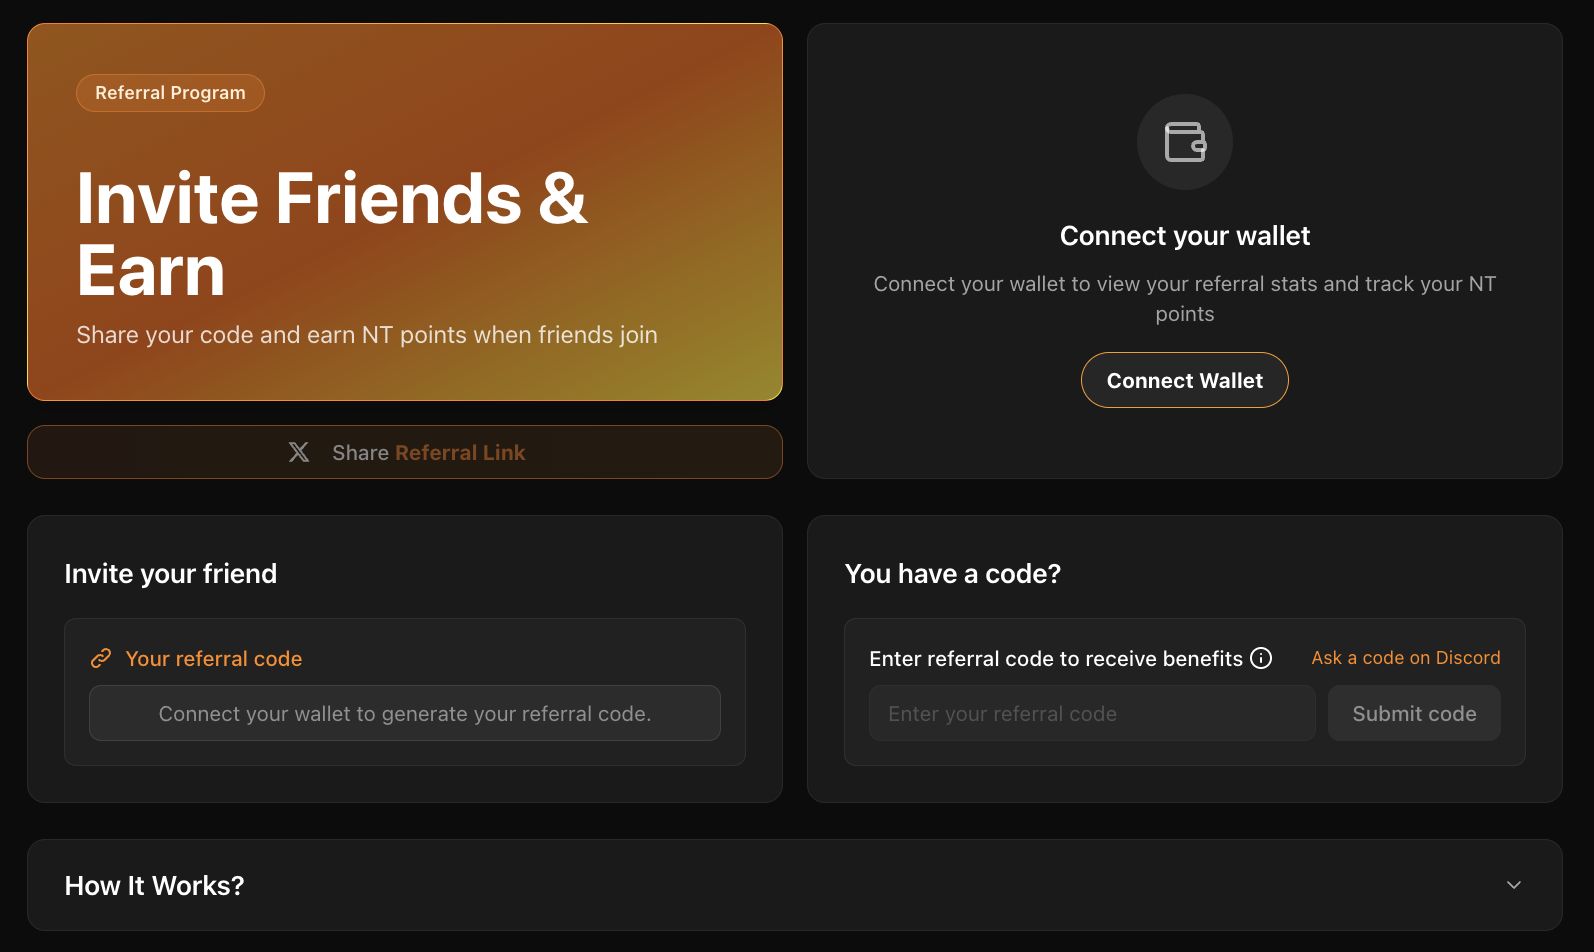Click the Referral Program badge
This screenshot has width=1594, height=952.
[170, 93]
